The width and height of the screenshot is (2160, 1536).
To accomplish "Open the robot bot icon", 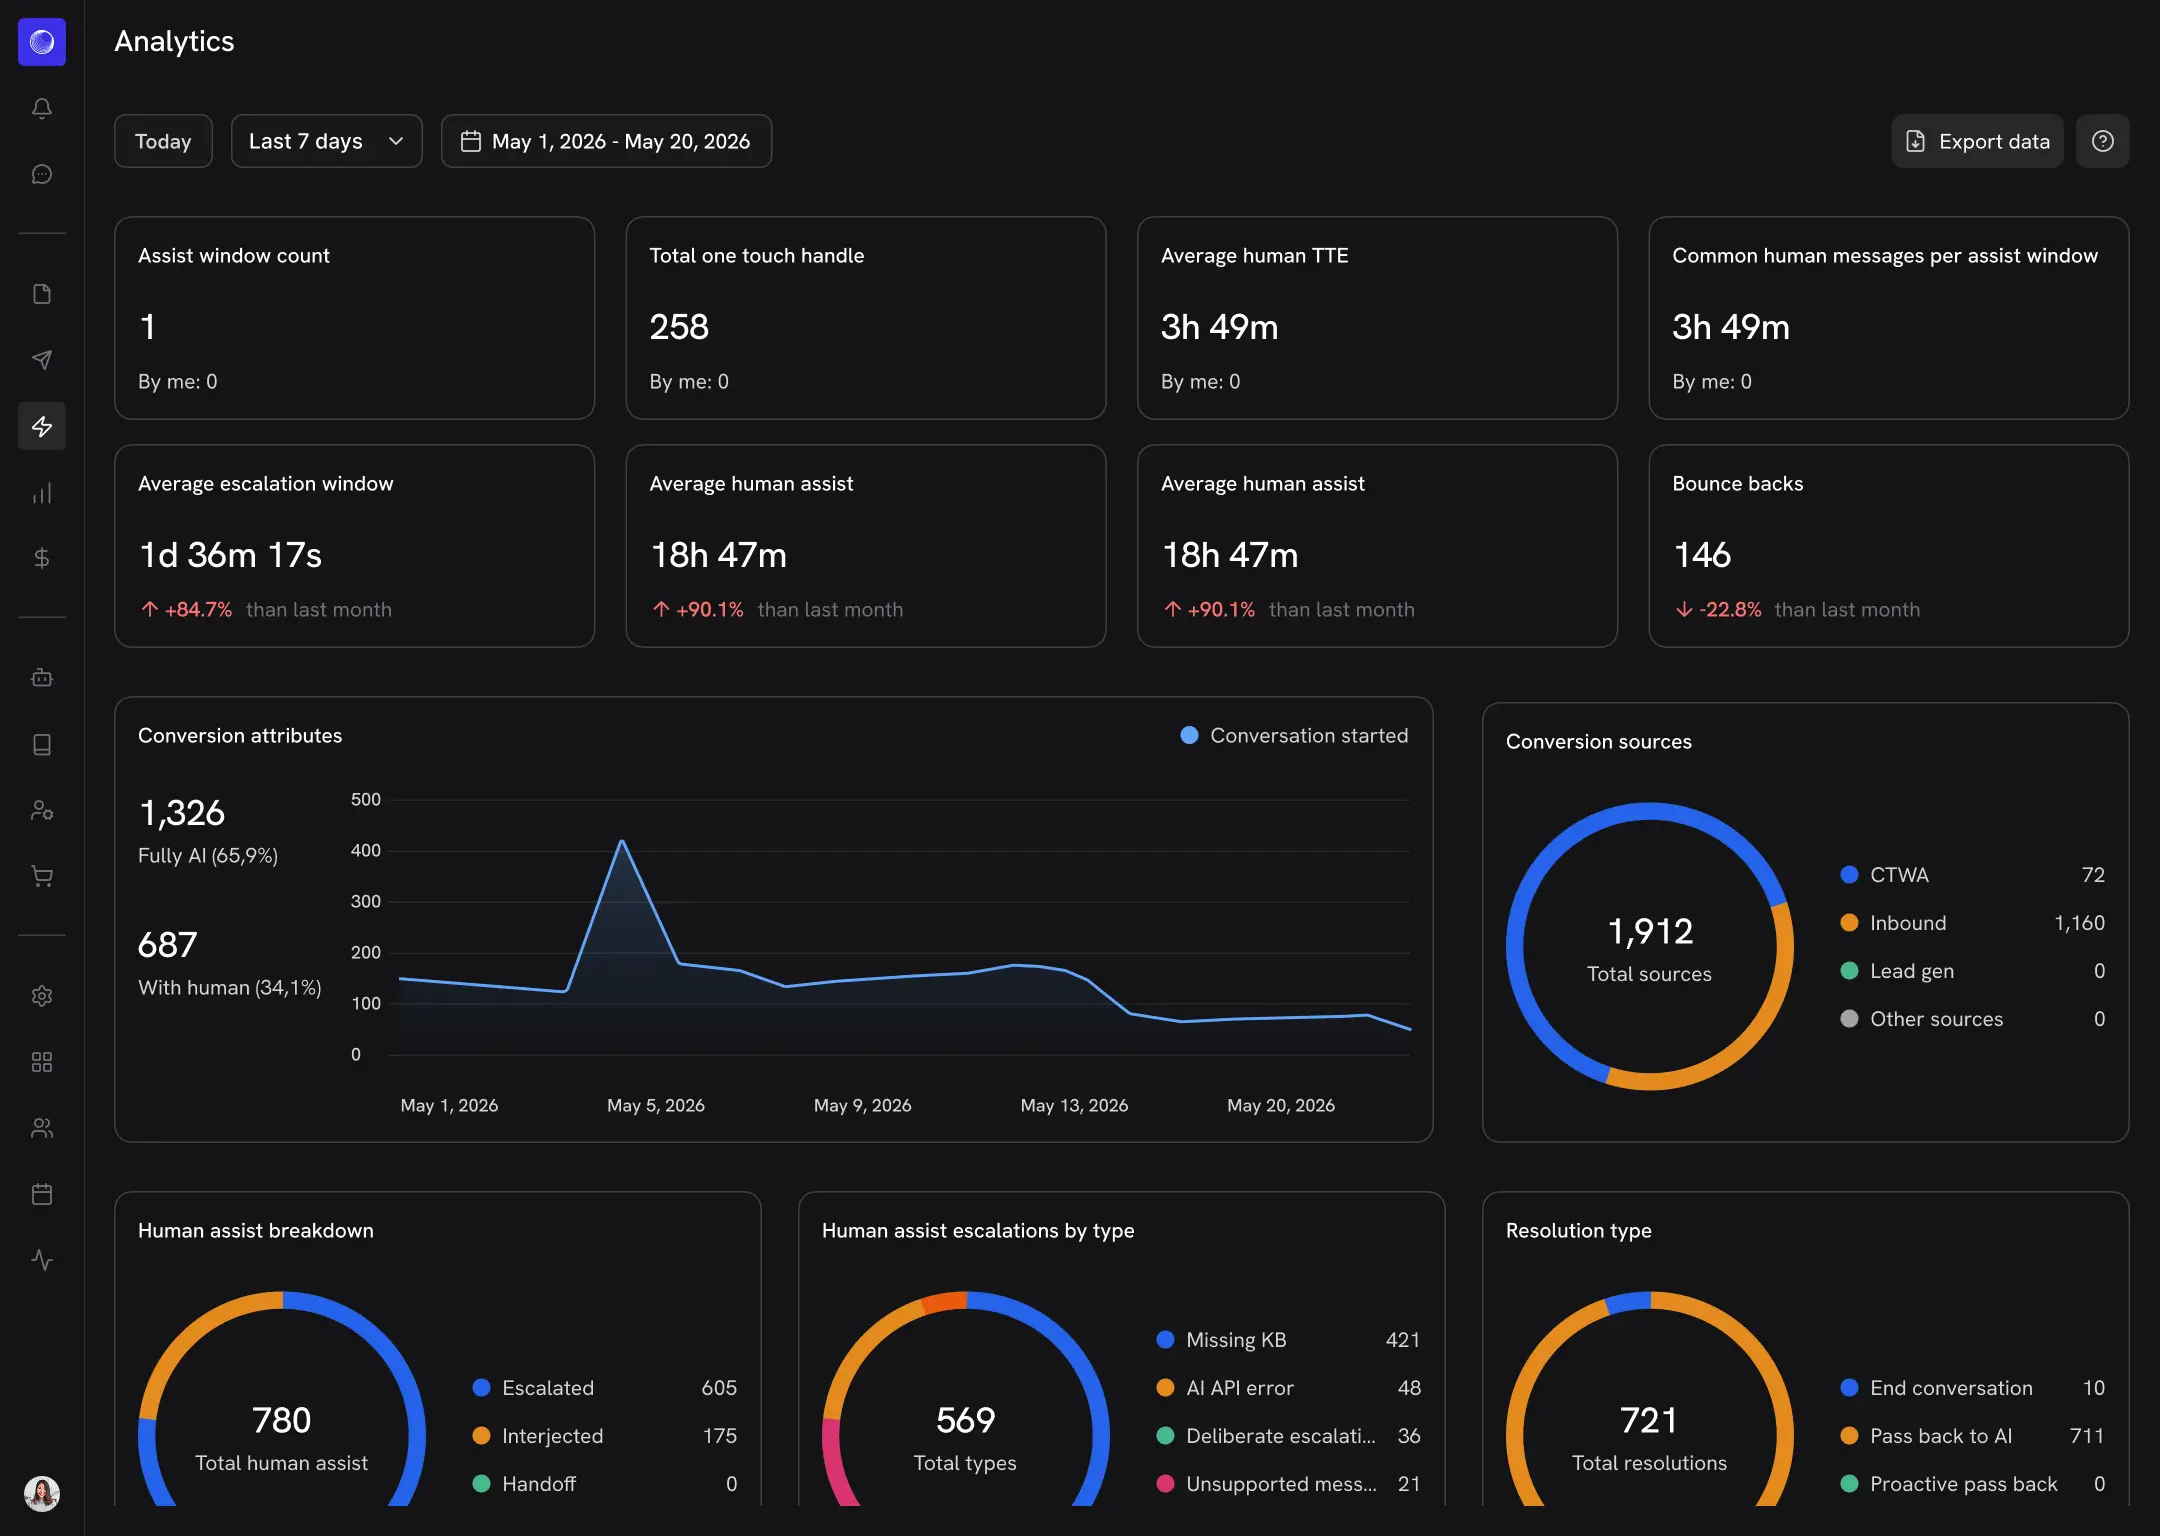I will (x=42, y=678).
